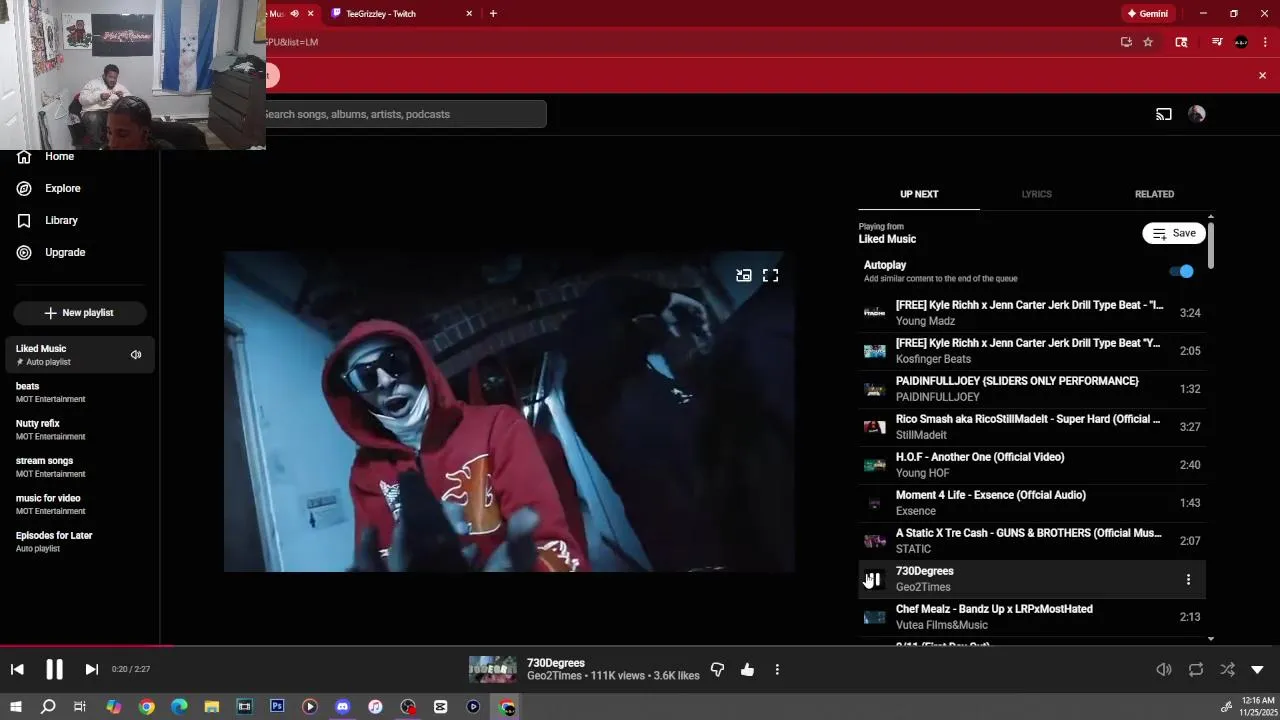
Task: Click the speaker icon beside Liked Music
Action: tap(136, 355)
